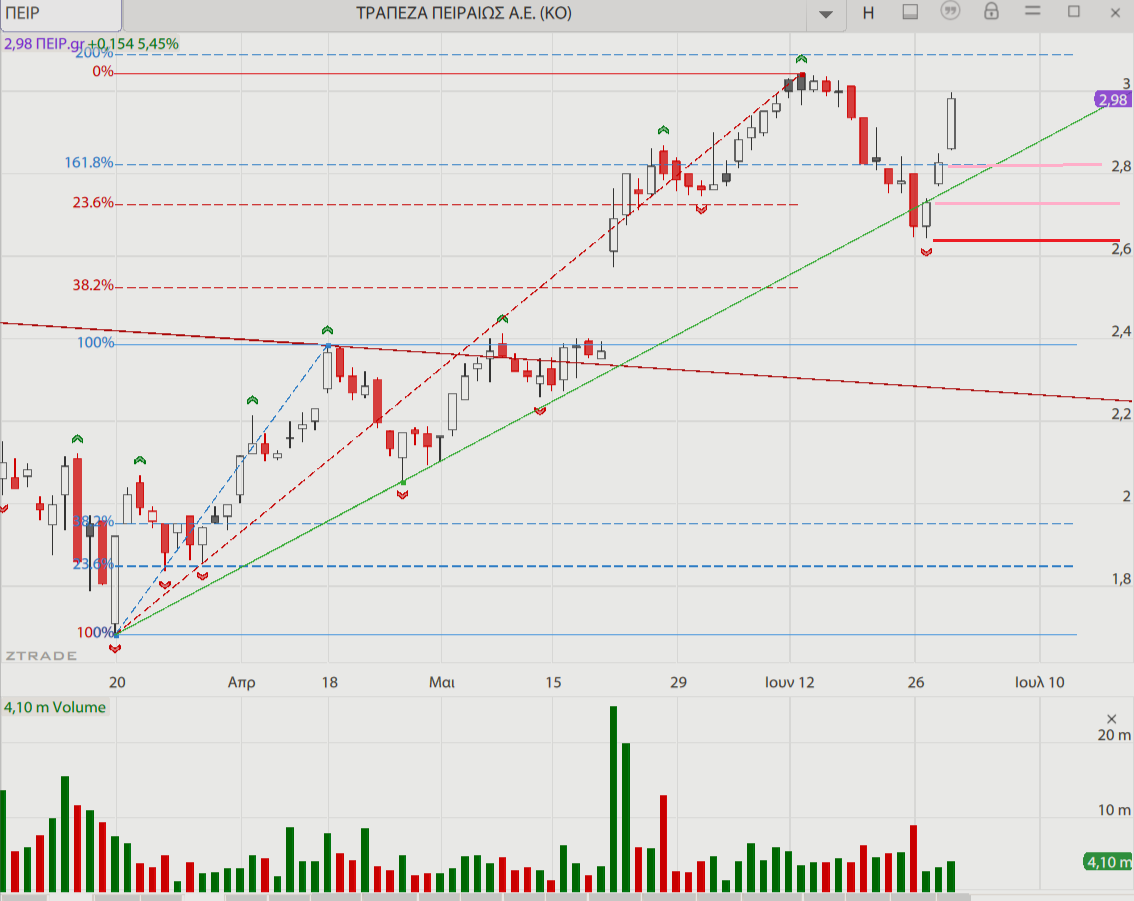Close the chart window with the top X
This screenshot has height=901, width=1134.
[1115, 13]
